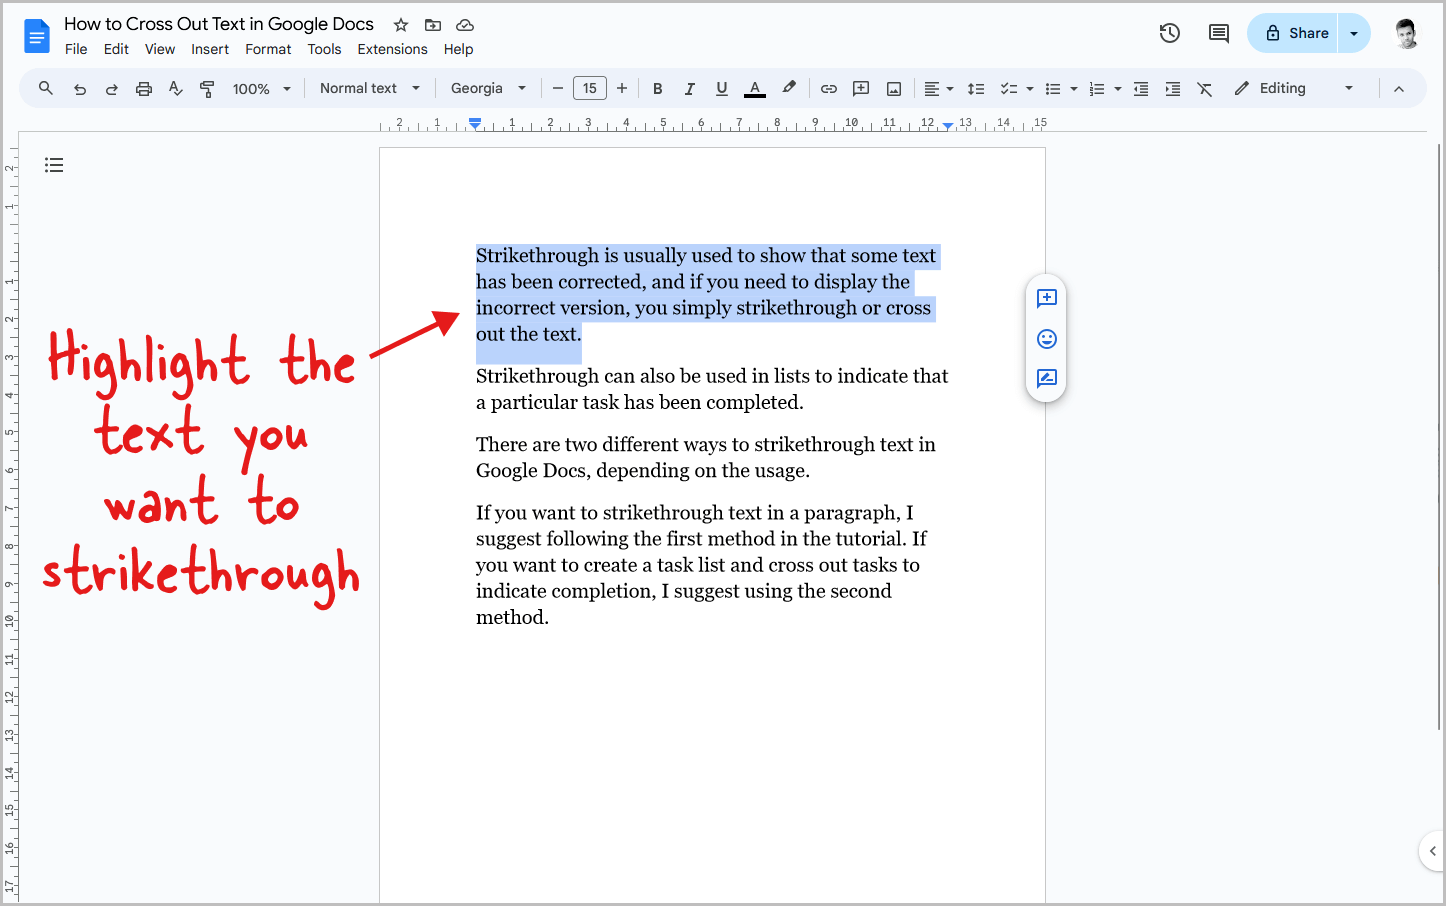Viewport: 1446px width, 906px height.
Task: Open the Help menu
Action: pyautogui.click(x=458, y=49)
